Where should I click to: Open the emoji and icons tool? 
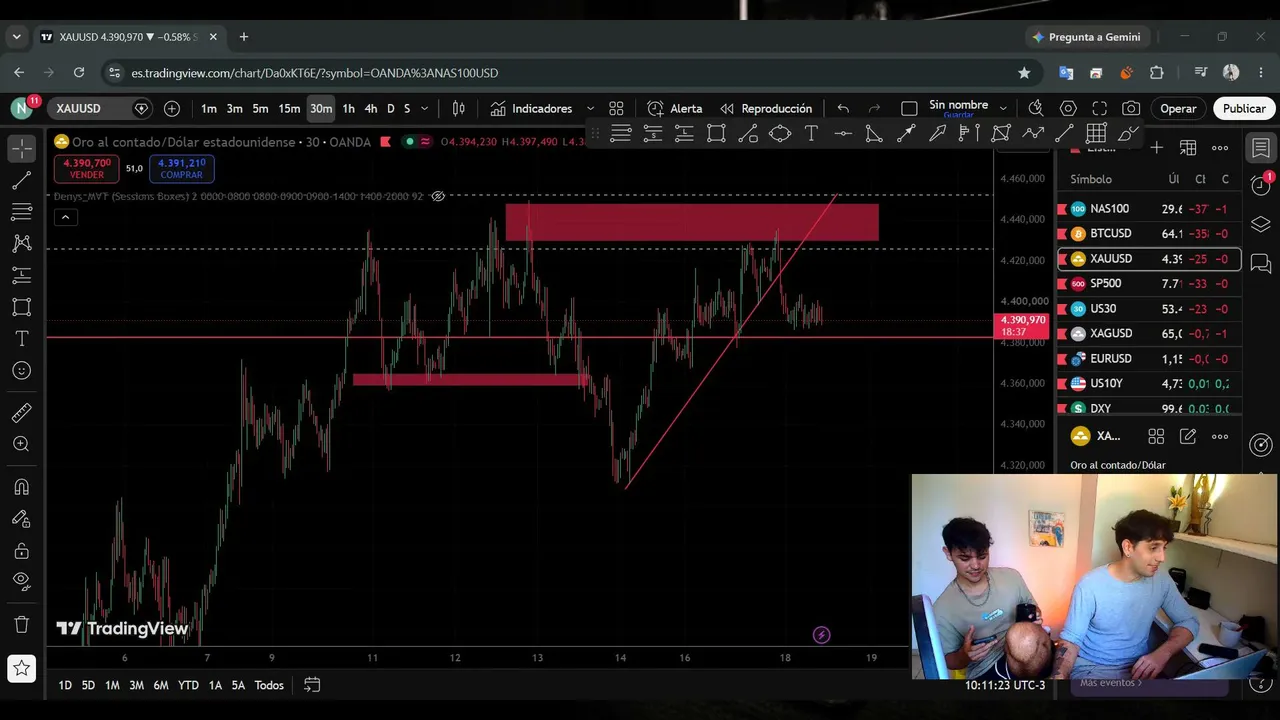[21, 371]
